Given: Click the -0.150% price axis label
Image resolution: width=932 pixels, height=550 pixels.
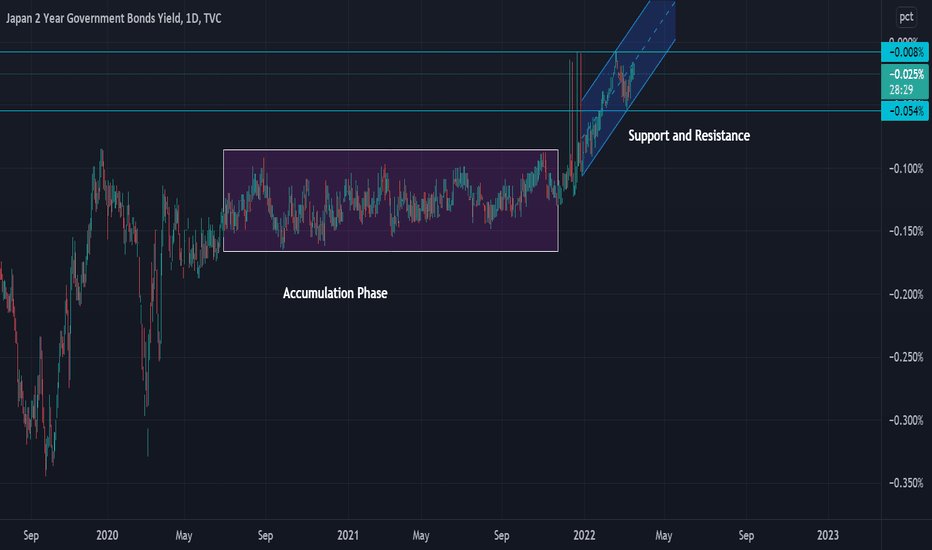Looking at the screenshot, I should (906, 231).
